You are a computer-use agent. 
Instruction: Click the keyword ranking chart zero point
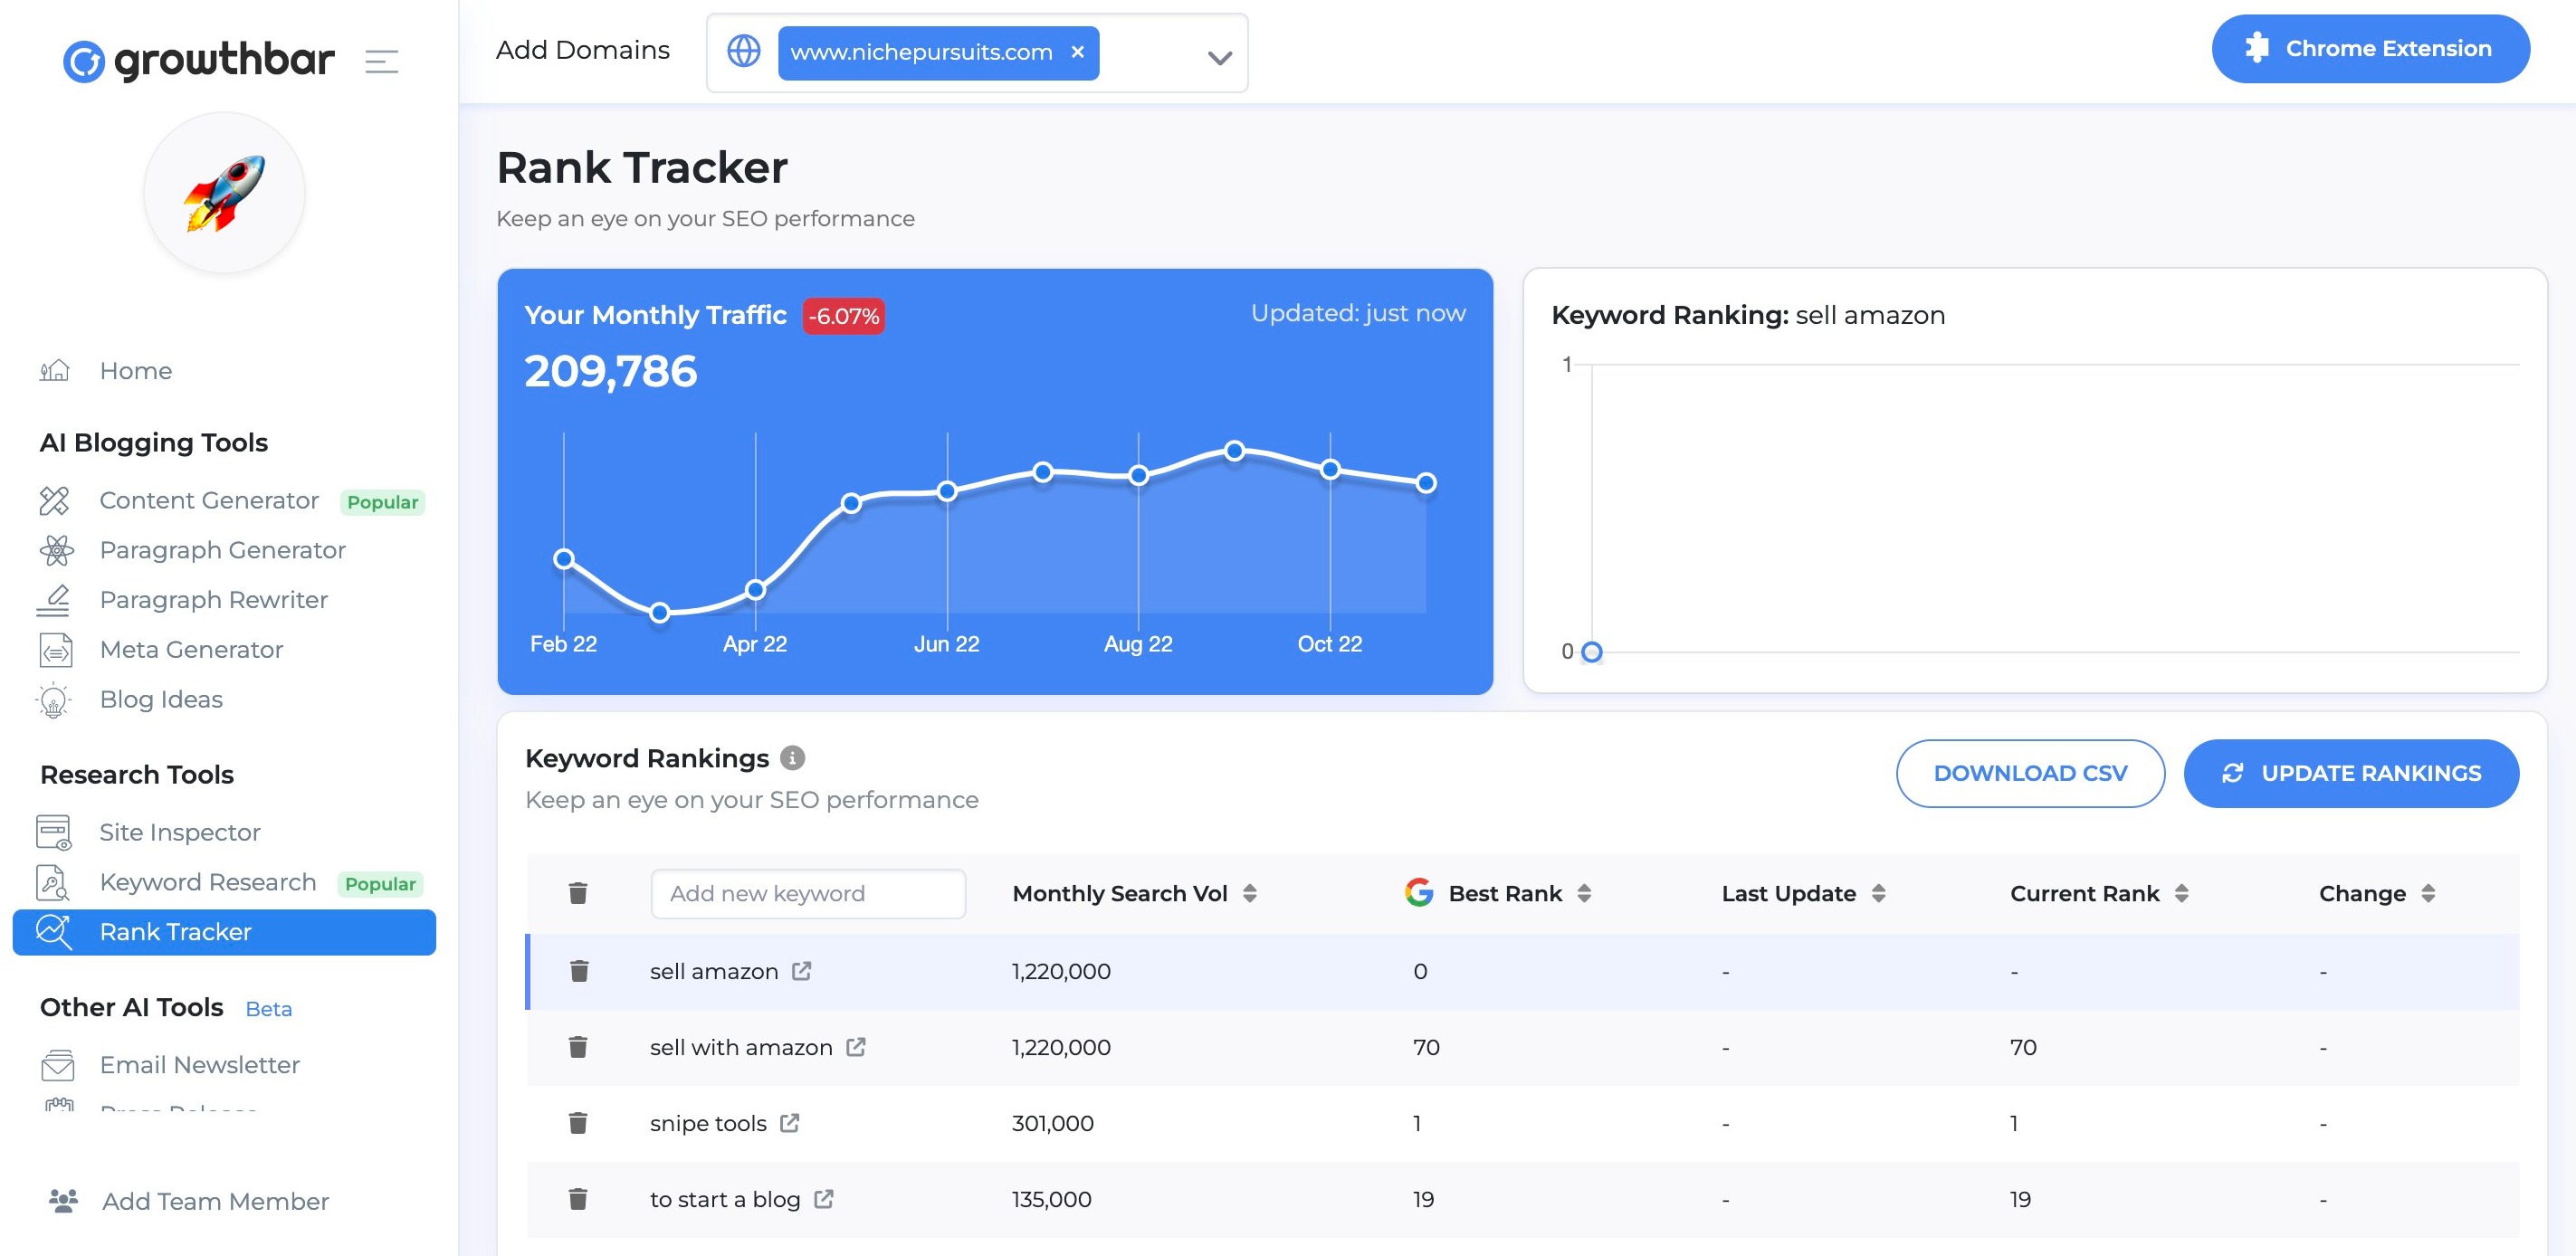click(1592, 652)
